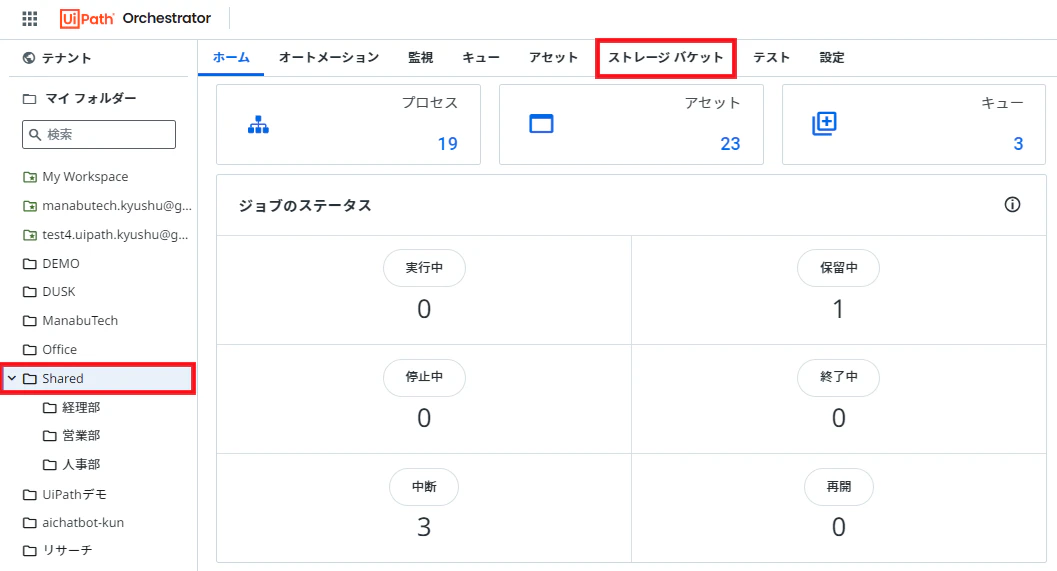
Task: Select the マイ フォルダー heading
Action: 90,99
